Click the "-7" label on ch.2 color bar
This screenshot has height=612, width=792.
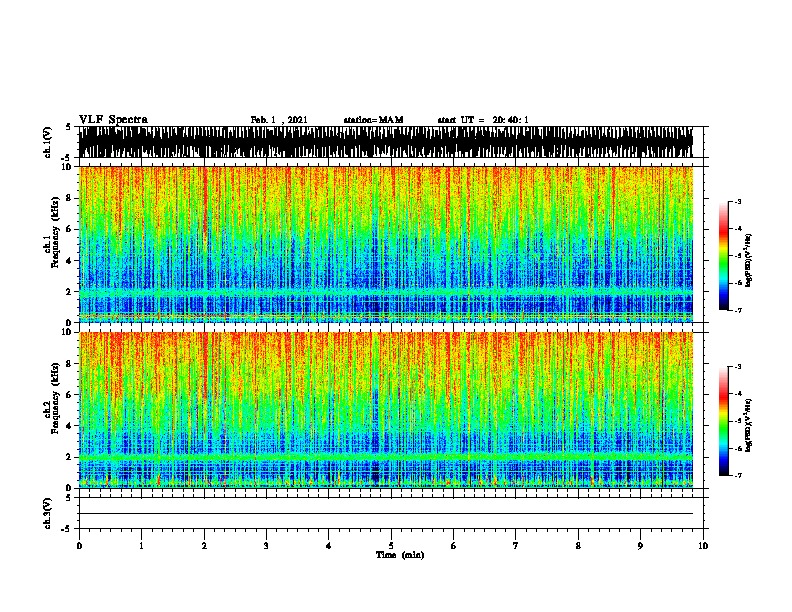(x=738, y=475)
